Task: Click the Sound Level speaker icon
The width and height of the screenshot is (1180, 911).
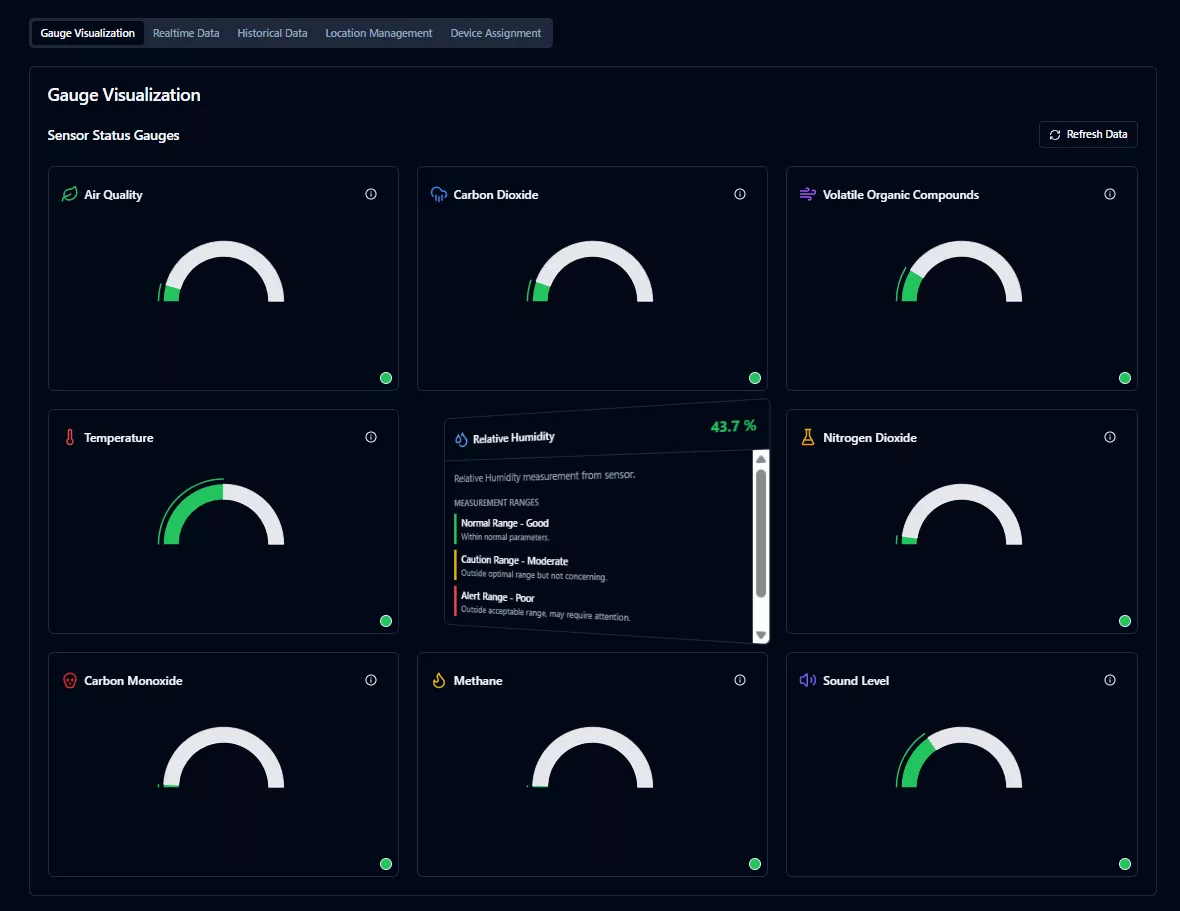Action: coord(807,680)
